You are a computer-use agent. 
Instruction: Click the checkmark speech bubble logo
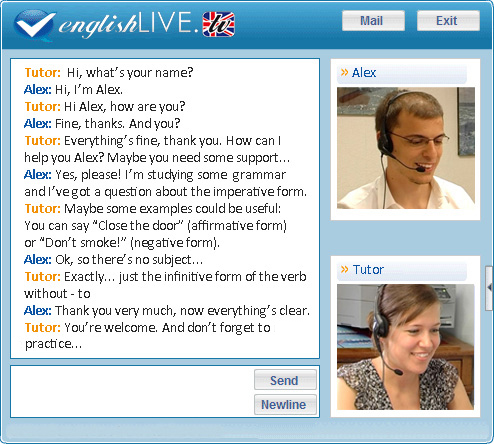coord(34,25)
